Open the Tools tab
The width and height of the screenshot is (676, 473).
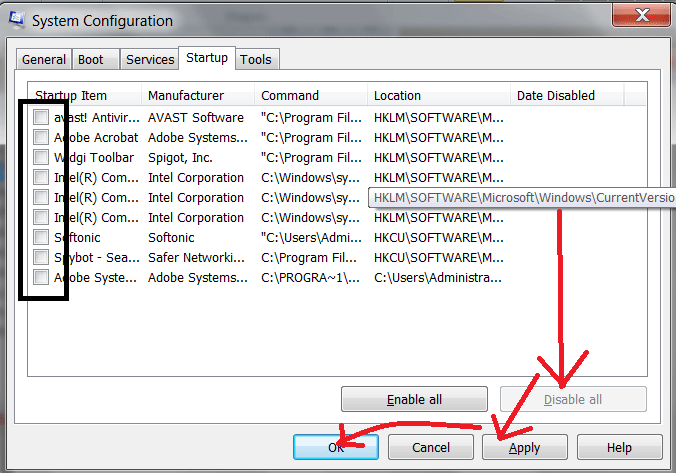tap(256, 59)
